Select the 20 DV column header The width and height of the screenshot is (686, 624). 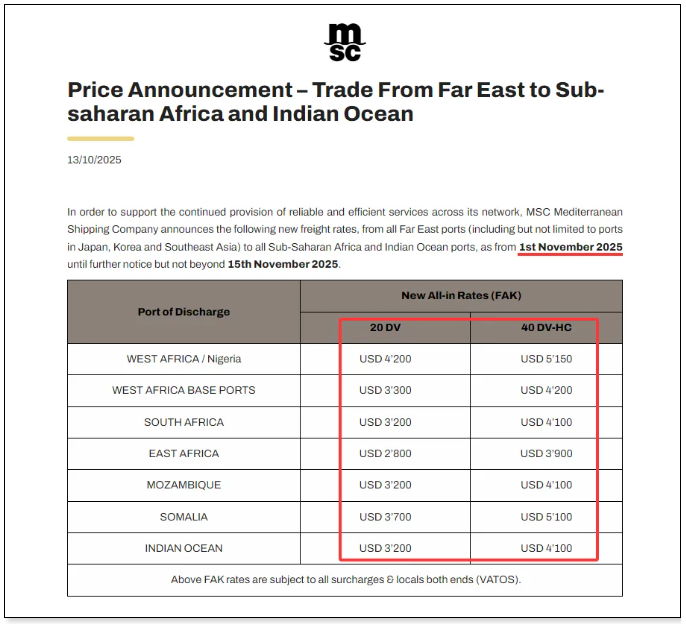(385, 329)
